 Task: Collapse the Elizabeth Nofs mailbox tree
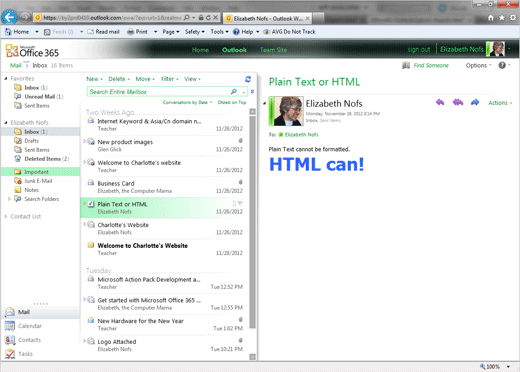point(6,123)
